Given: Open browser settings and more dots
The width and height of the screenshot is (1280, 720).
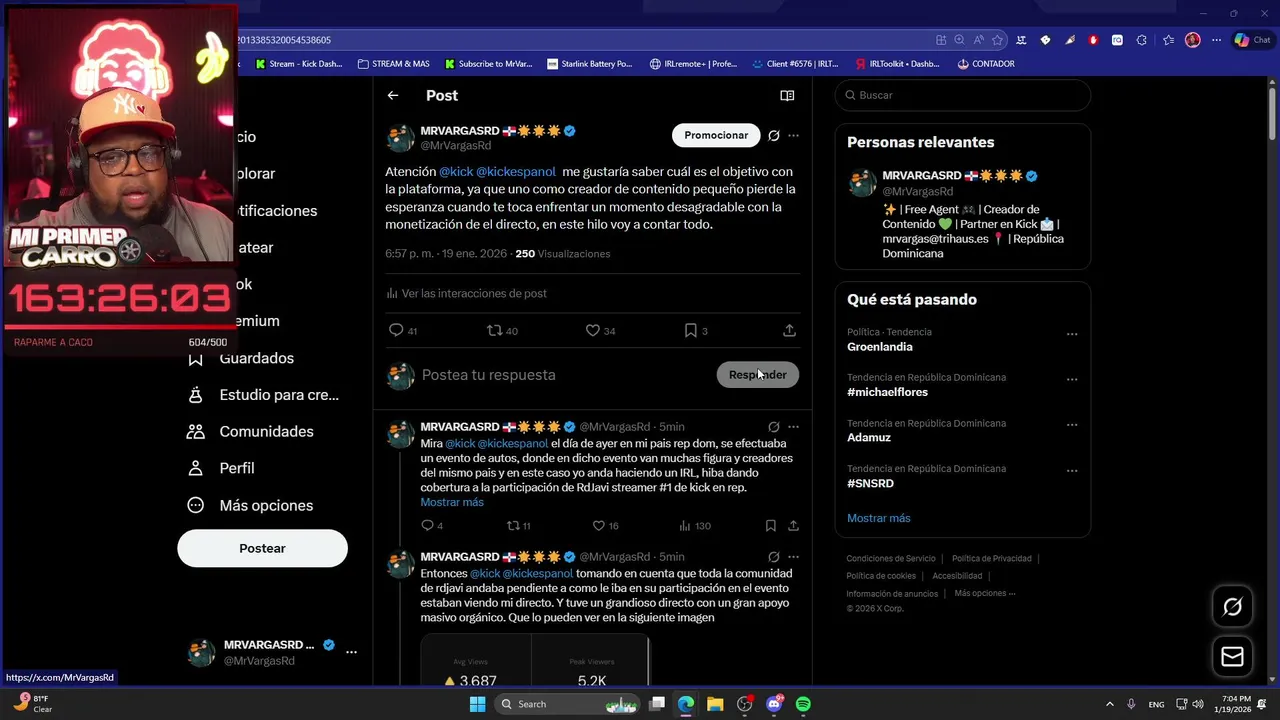Looking at the screenshot, I should click(1216, 40).
